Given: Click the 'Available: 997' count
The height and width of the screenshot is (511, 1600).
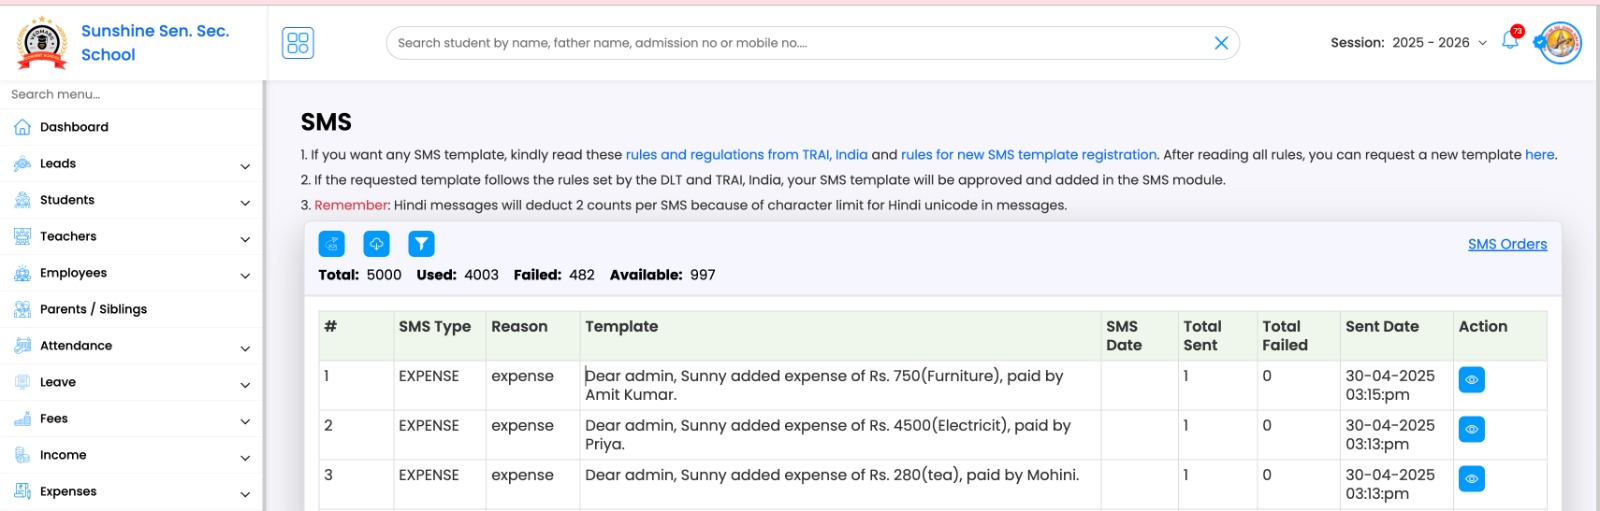Looking at the screenshot, I should pyautogui.click(x=662, y=274).
